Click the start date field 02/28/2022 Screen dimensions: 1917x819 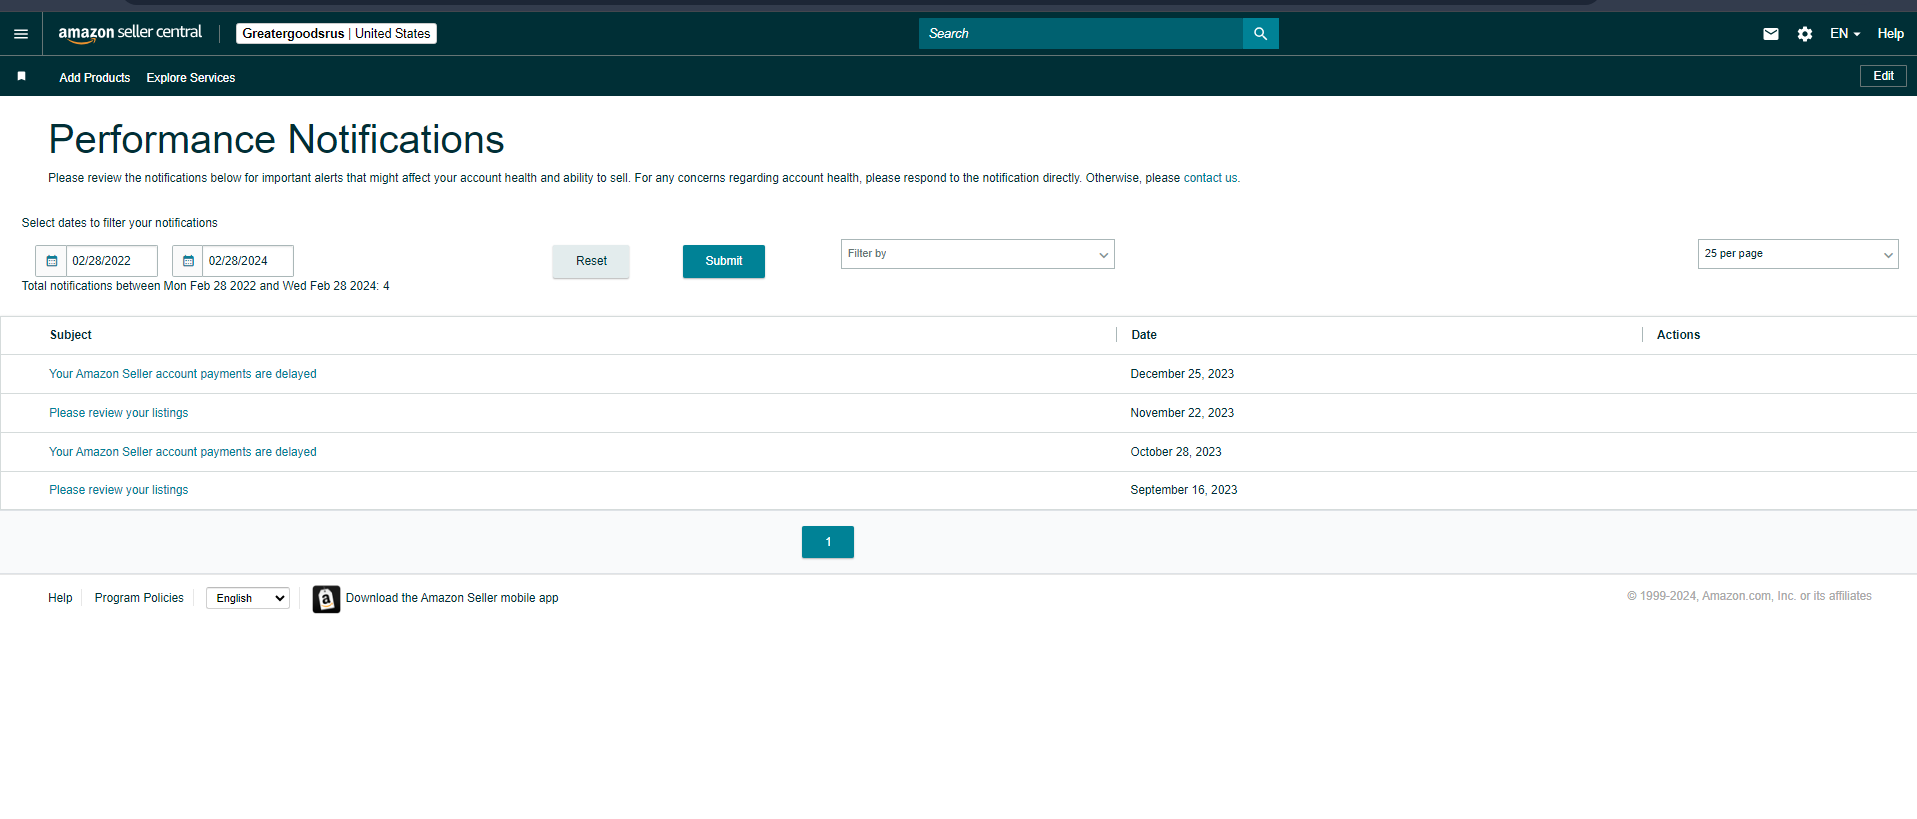[111, 261]
